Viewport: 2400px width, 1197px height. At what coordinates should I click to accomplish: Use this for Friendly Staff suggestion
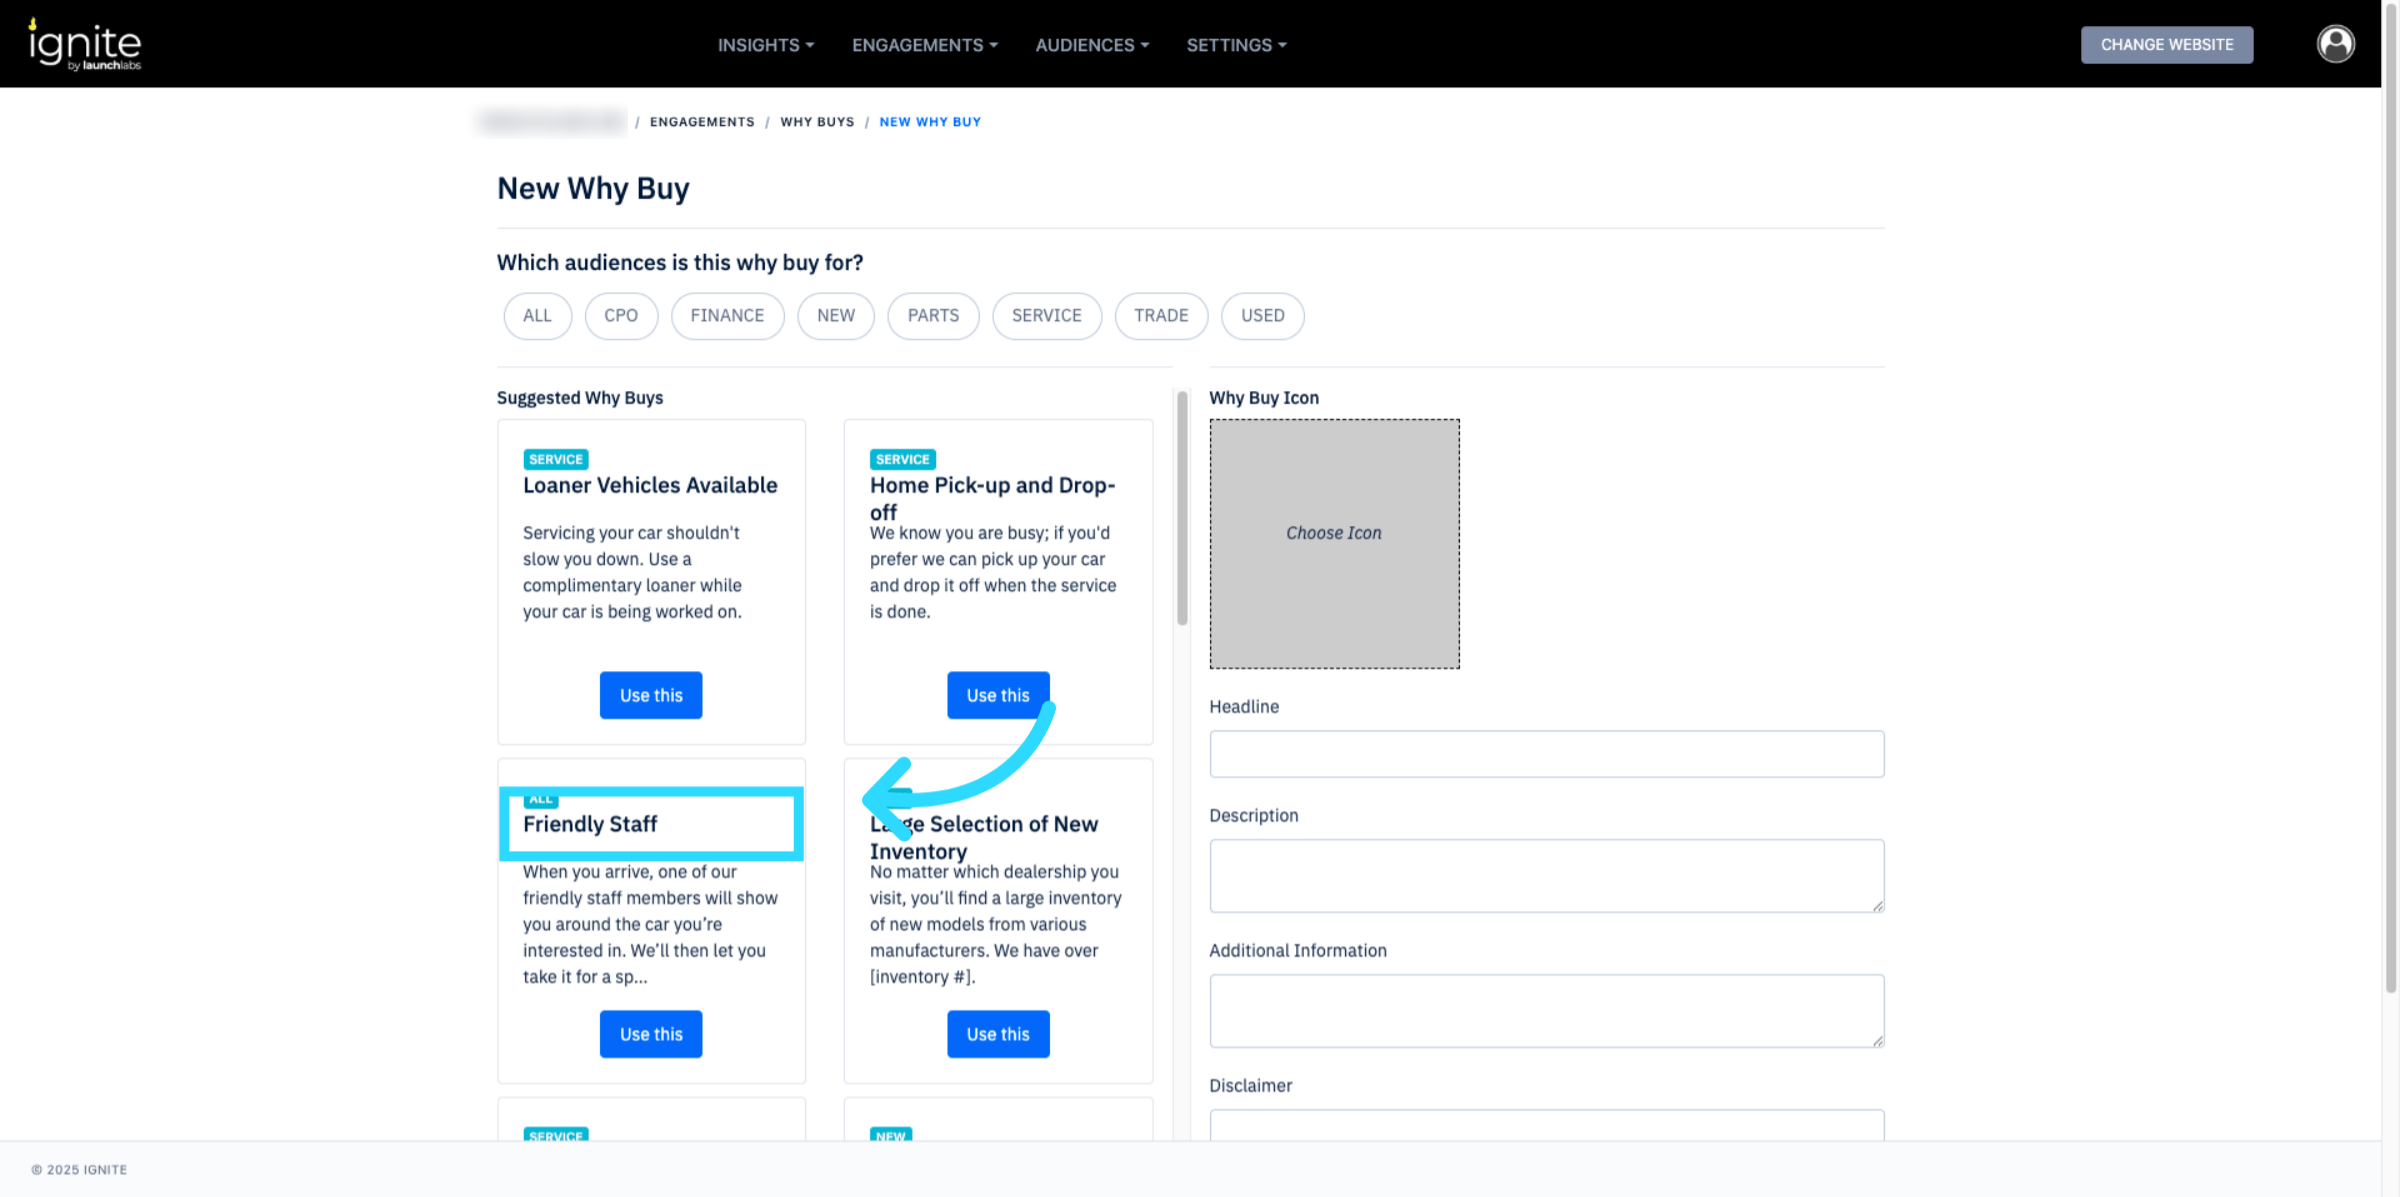click(x=651, y=1034)
